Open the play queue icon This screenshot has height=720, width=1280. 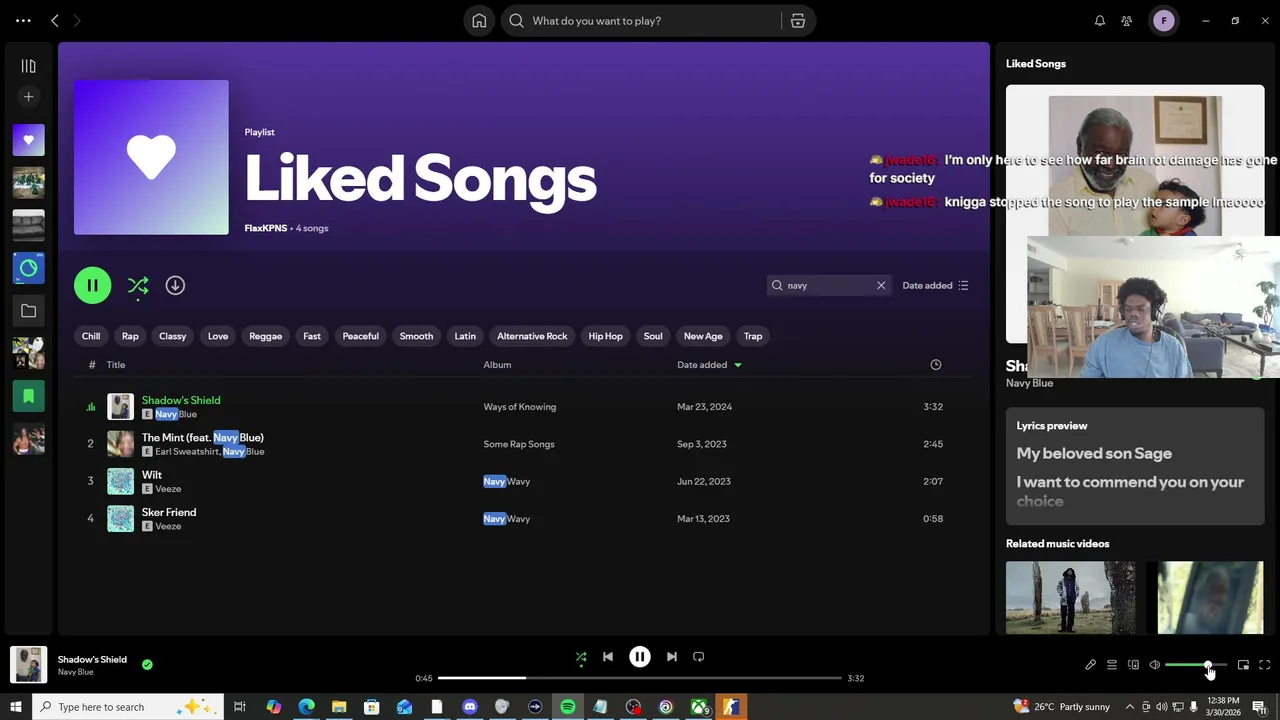1112,665
